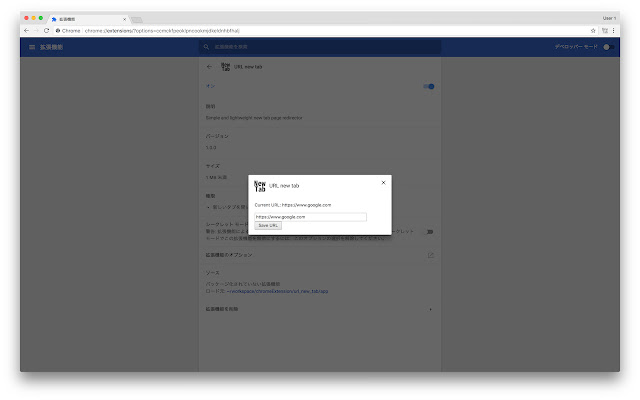Click the extensions search field
640x400 pixels.
pos(320,47)
